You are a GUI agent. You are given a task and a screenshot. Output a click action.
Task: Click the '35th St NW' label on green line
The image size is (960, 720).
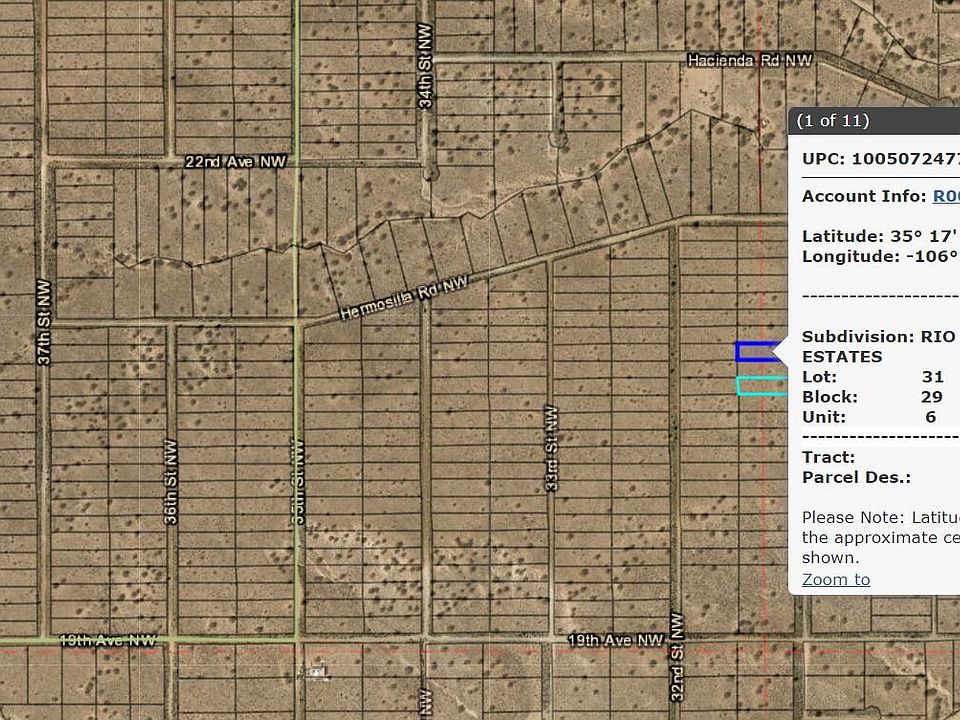pyautogui.click(x=298, y=481)
